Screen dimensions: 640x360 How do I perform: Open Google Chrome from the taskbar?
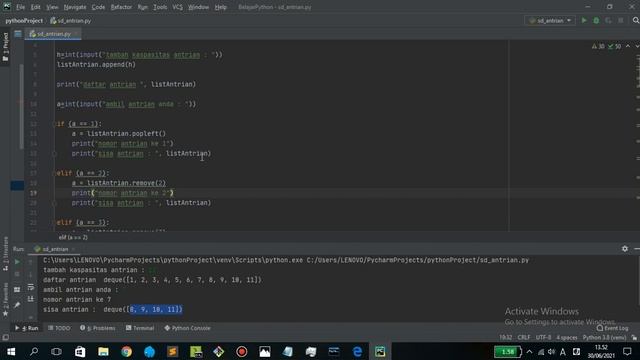pos(127,351)
